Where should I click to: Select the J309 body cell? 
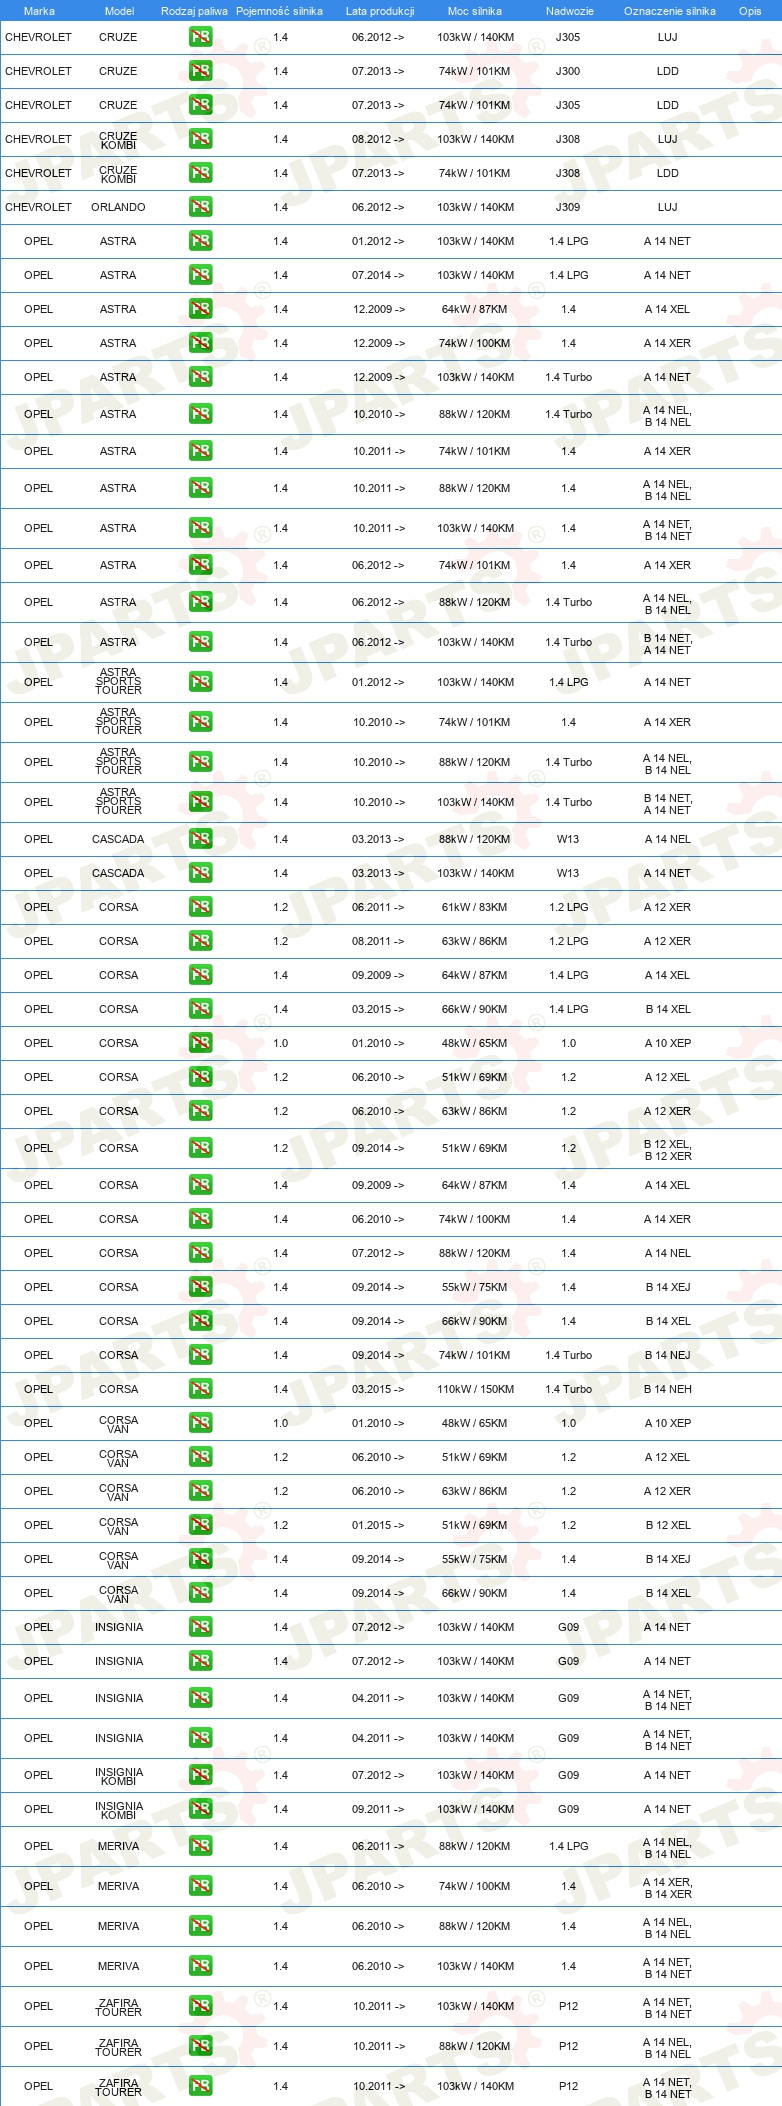[568, 207]
